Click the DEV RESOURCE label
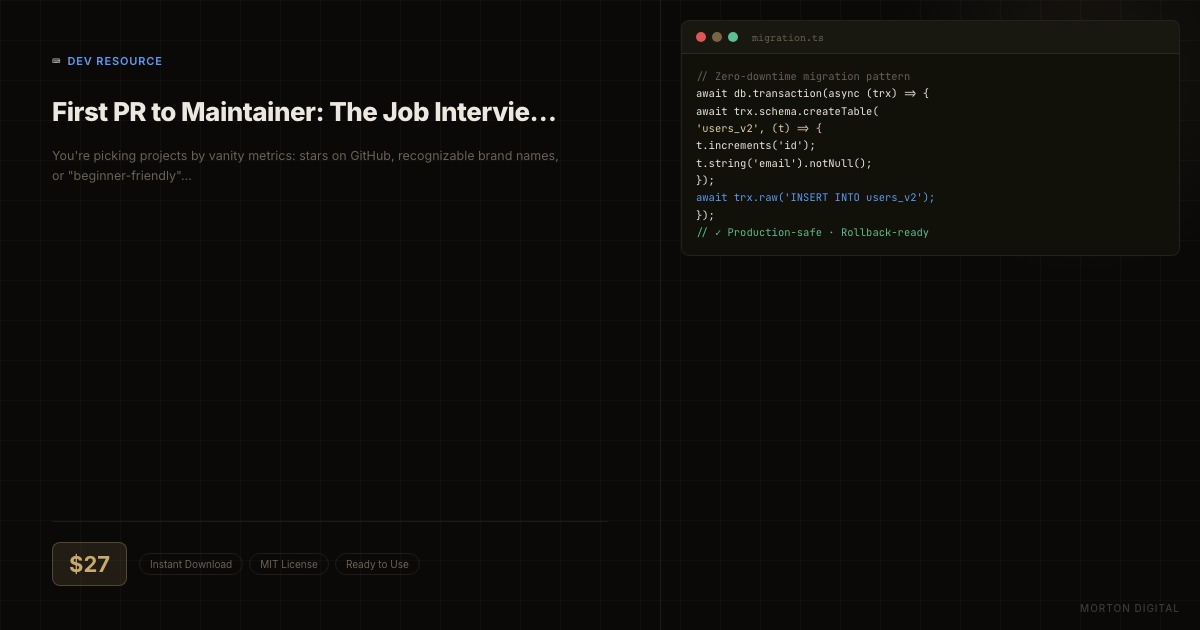The width and height of the screenshot is (1200, 630). (x=115, y=61)
